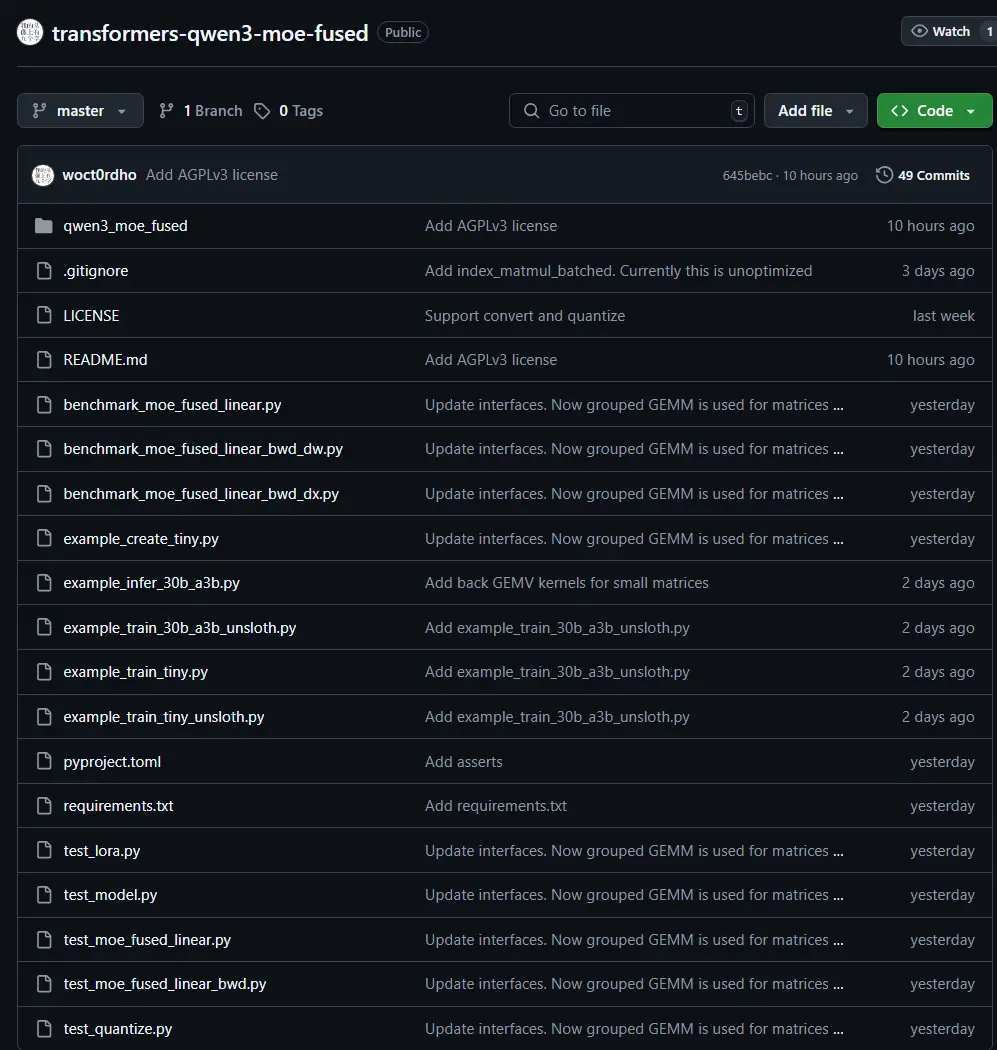Image resolution: width=997 pixels, height=1050 pixels.
Task: Open the master branch dropdown
Action: [80, 111]
